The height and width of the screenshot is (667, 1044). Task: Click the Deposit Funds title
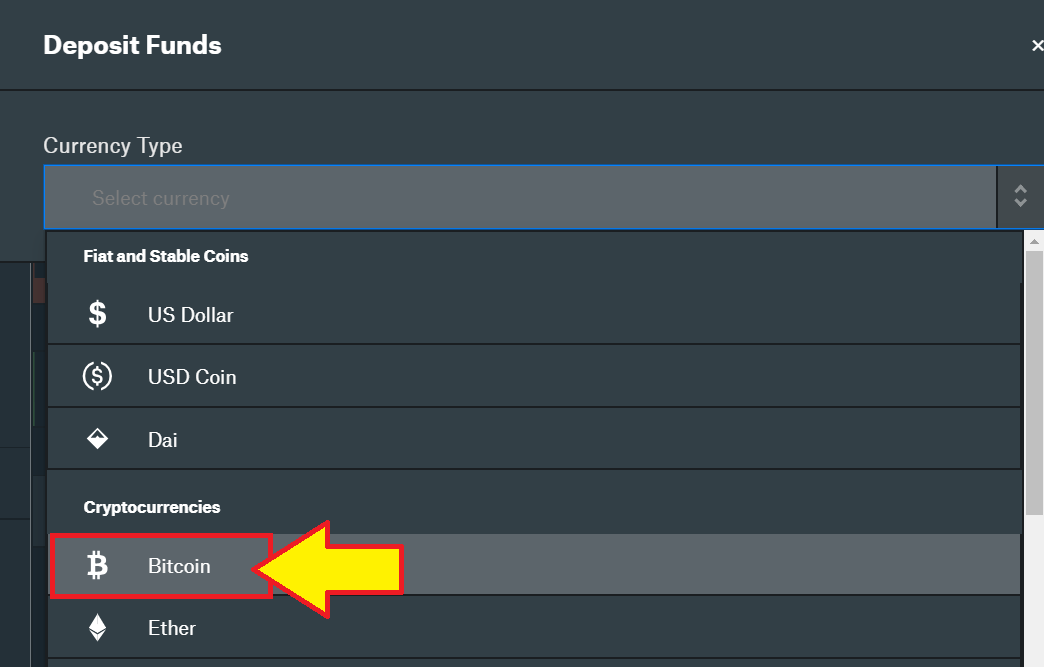[x=132, y=45]
